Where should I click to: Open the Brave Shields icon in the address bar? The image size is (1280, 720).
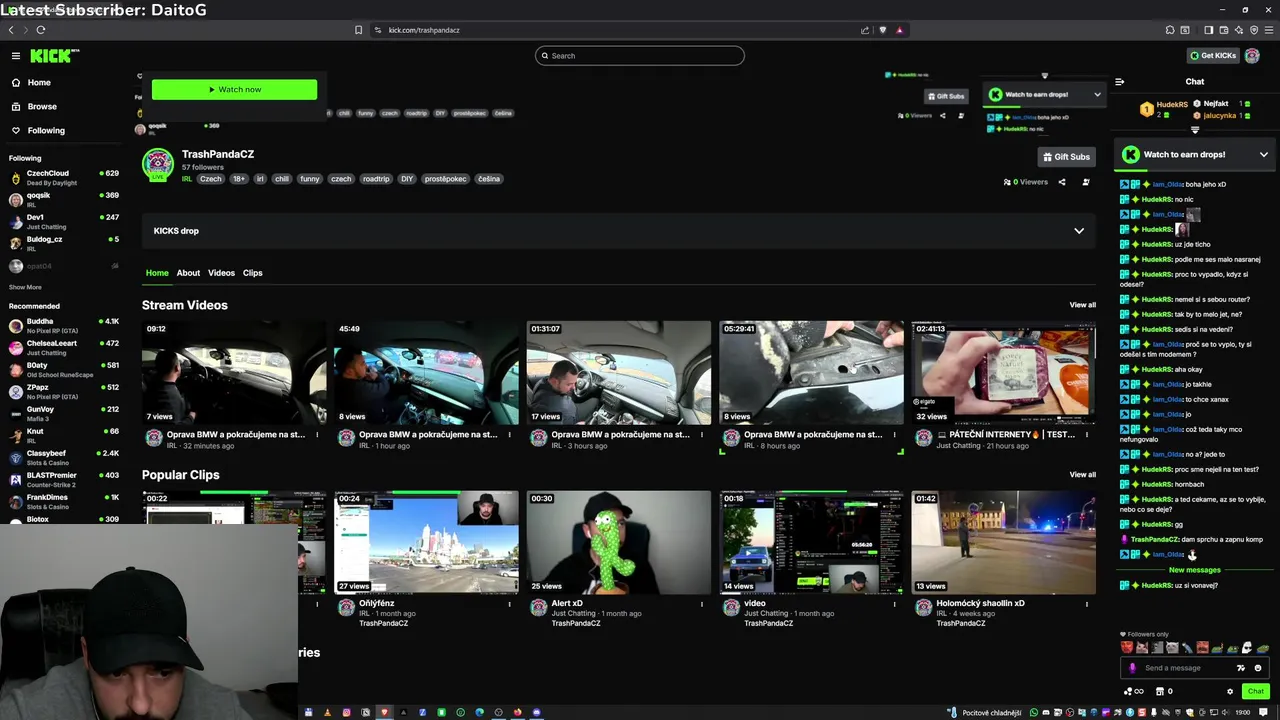pyautogui.click(x=883, y=30)
